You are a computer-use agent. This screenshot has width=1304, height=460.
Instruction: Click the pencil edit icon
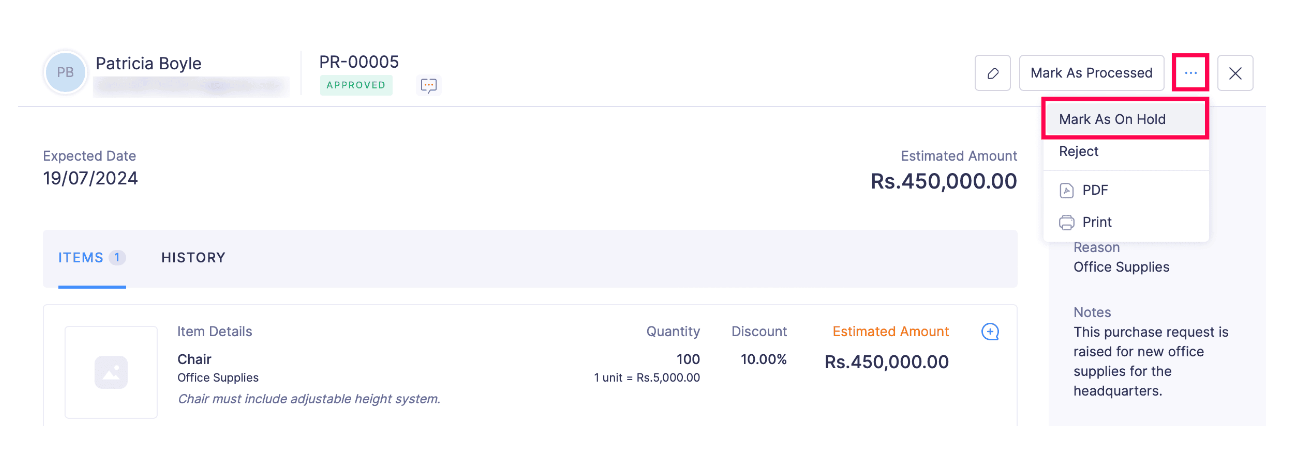[992, 73]
